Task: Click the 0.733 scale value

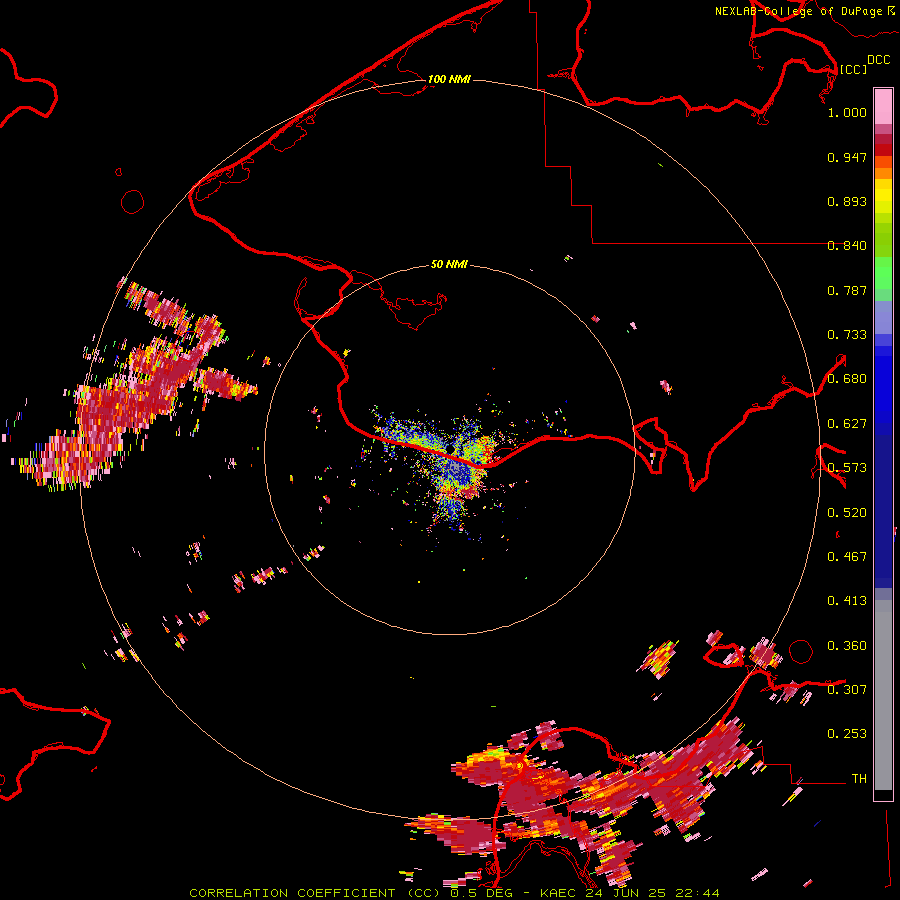Action: (x=847, y=335)
